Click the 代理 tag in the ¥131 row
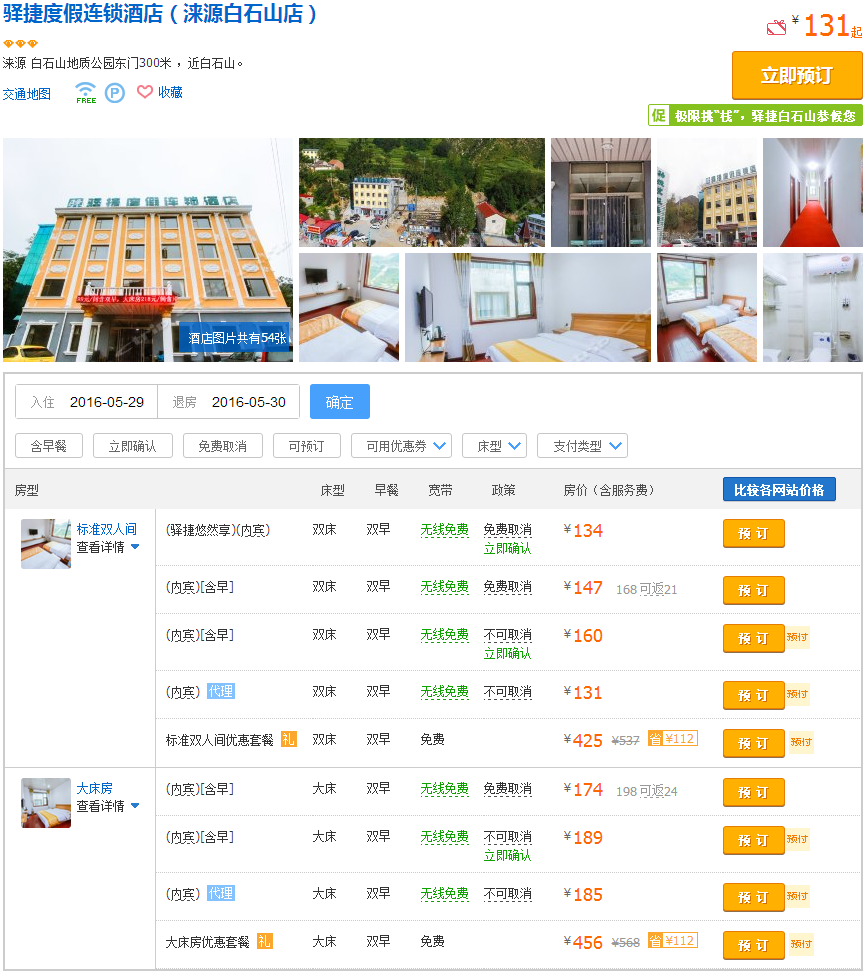The height and width of the screenshot is (979, 866). pyautogui.click(x=220, y=691)
